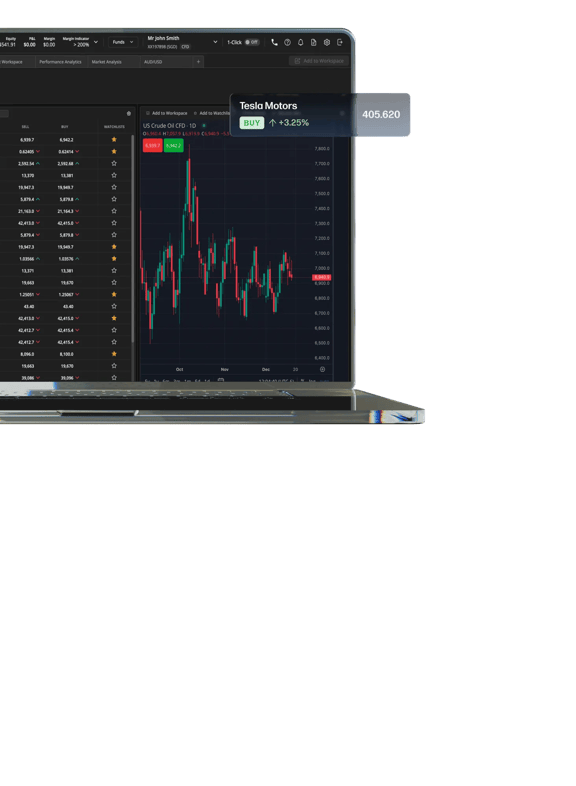Click the Equity value in the header
The image size is (576, 786).
pyautogui.click(x=8, y=45)
